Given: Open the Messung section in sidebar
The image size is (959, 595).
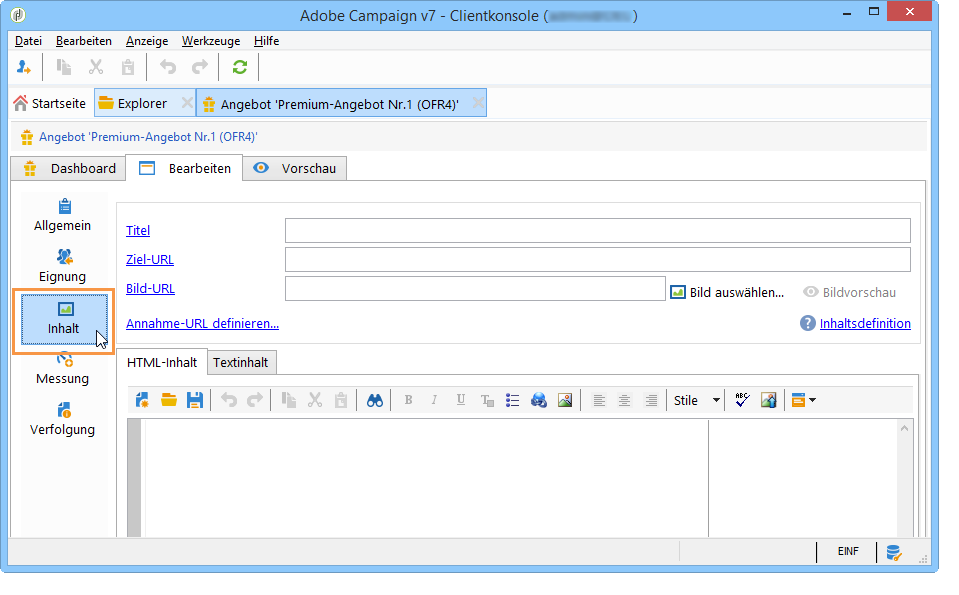Looking at the screenshot, I should pyautogui.click(x=63, y=369).
